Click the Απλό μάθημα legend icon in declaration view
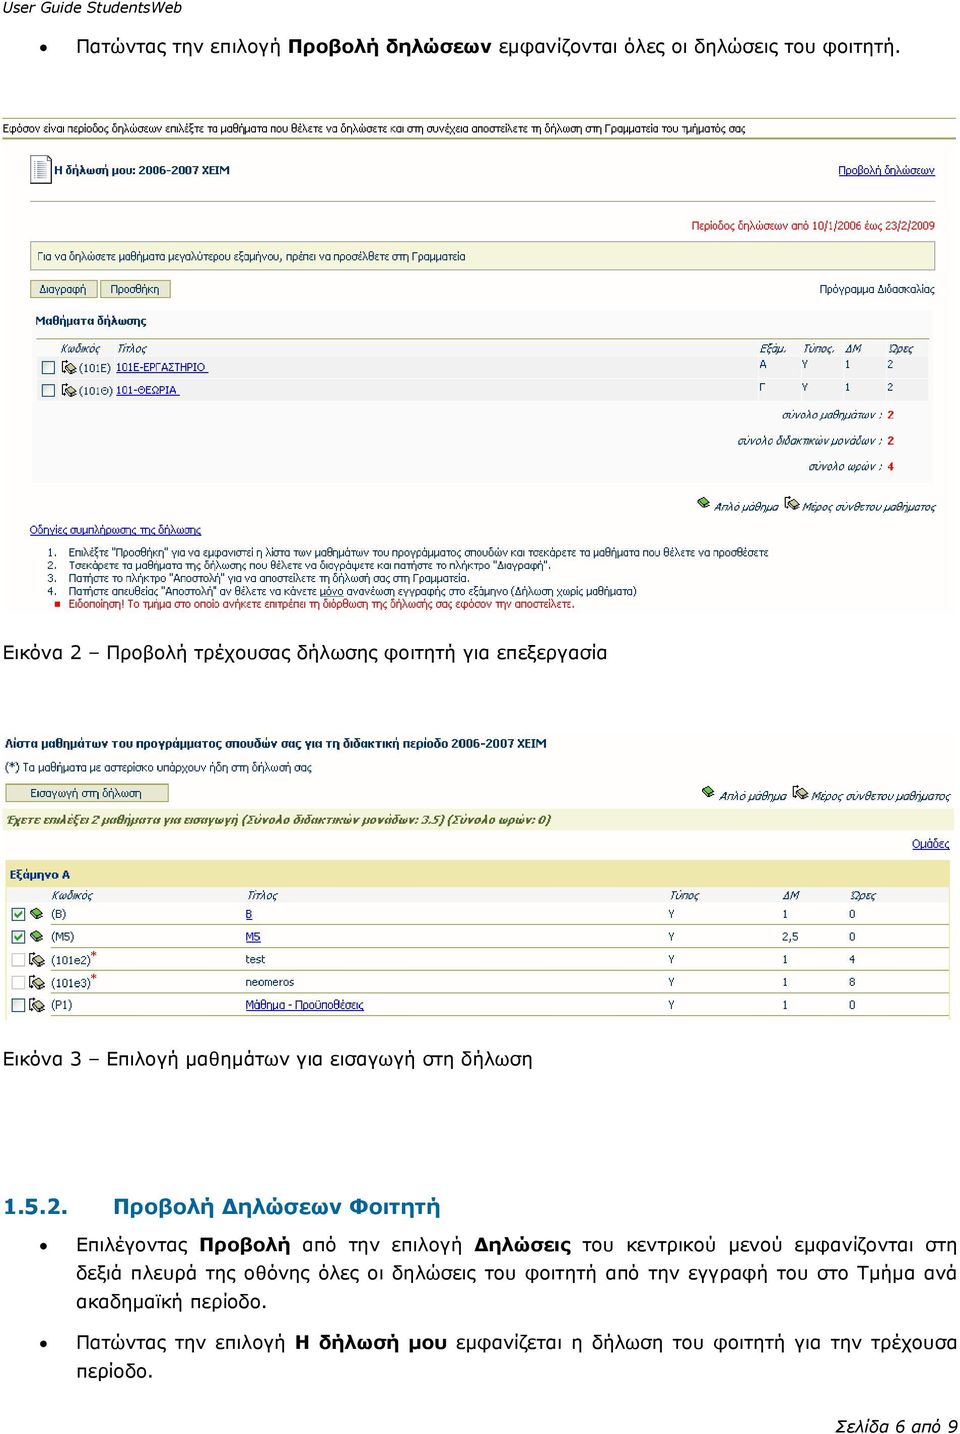Screen dimensions: 960x1434 coord(704,503)
